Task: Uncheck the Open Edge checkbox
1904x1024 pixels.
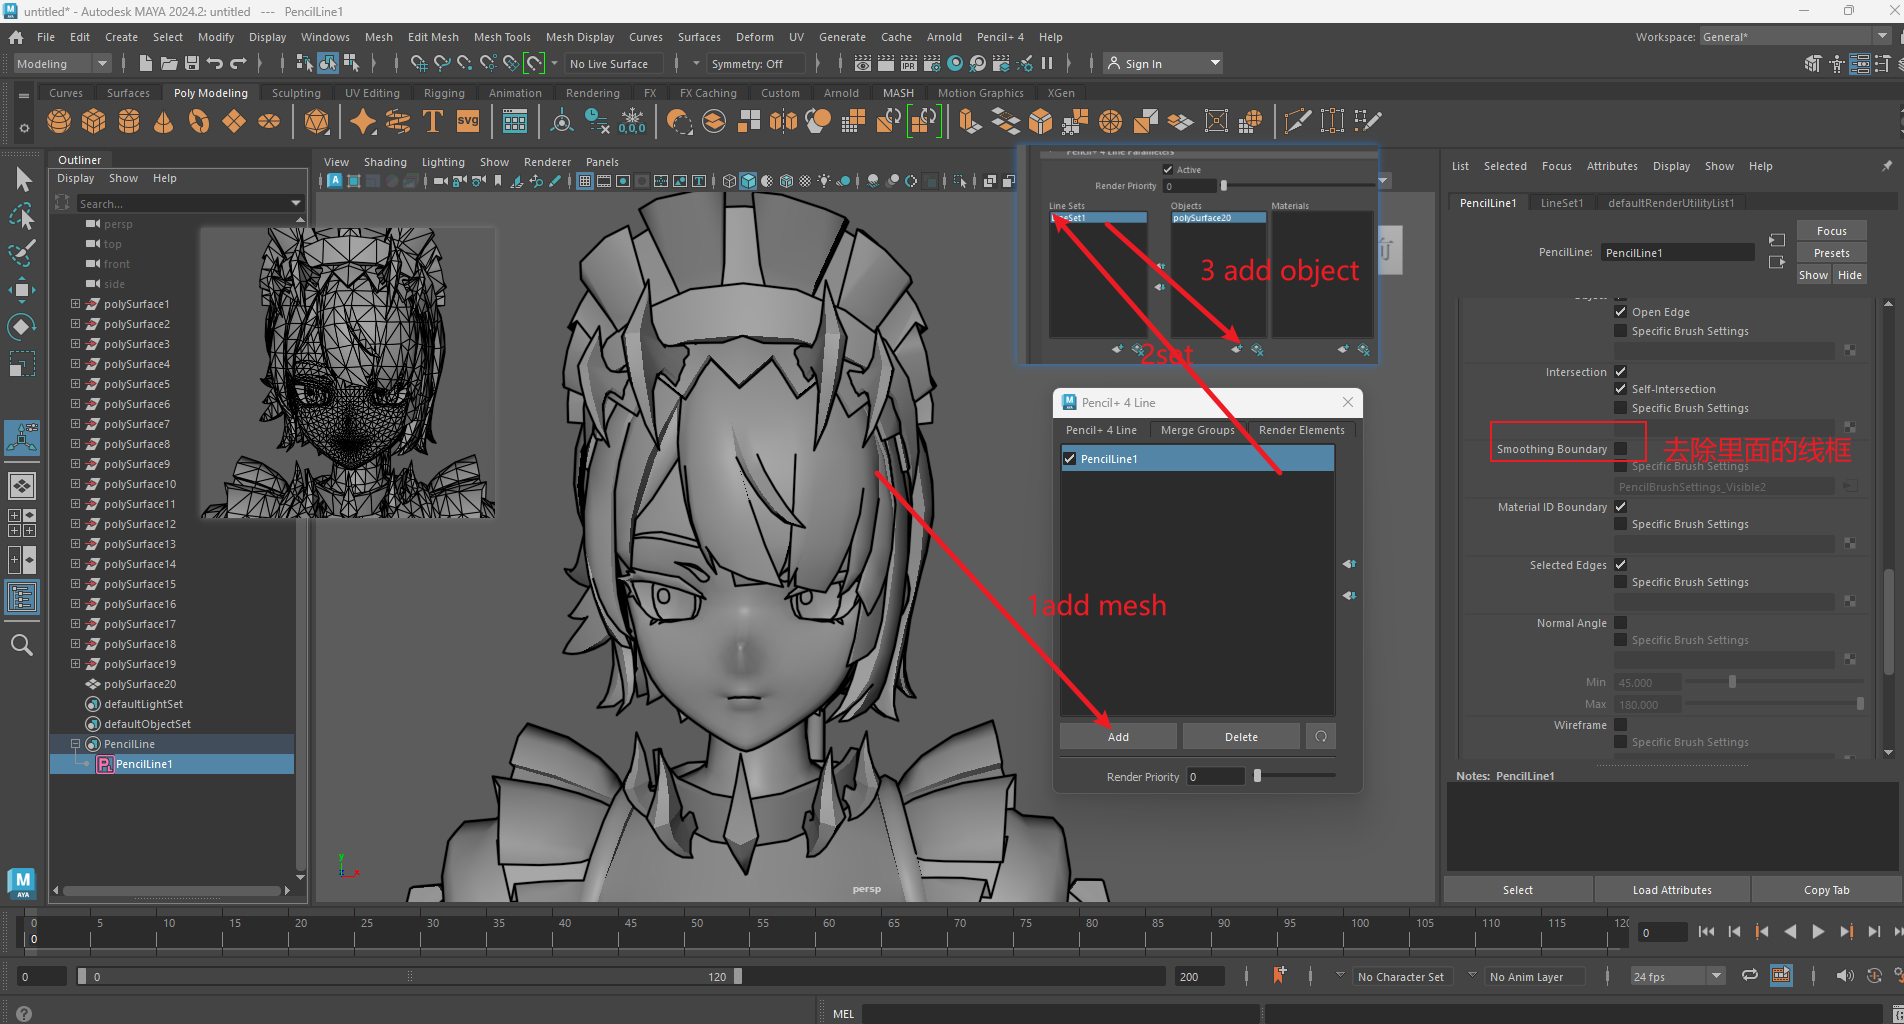Action: pyautogui.click(x=1620, y=312)
